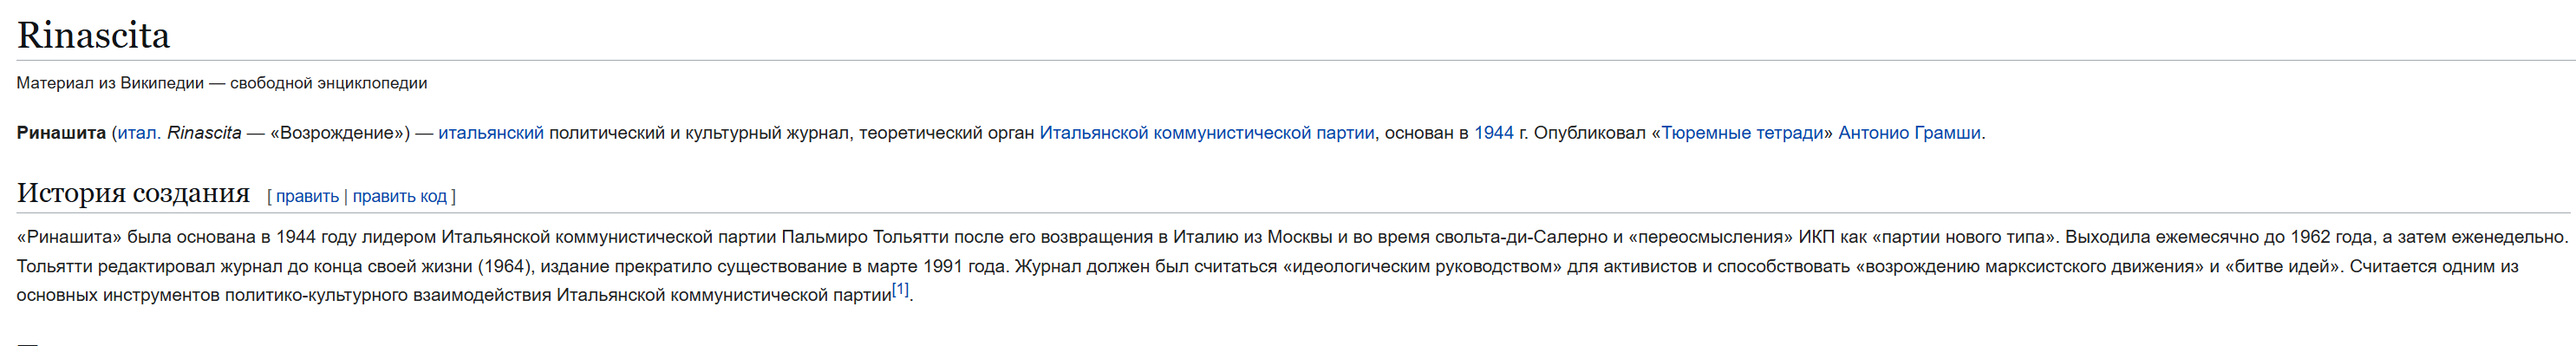Screen dimensions: 2576x346
Task: Jump to footnote reference [1]
Action: coord(900,290)
